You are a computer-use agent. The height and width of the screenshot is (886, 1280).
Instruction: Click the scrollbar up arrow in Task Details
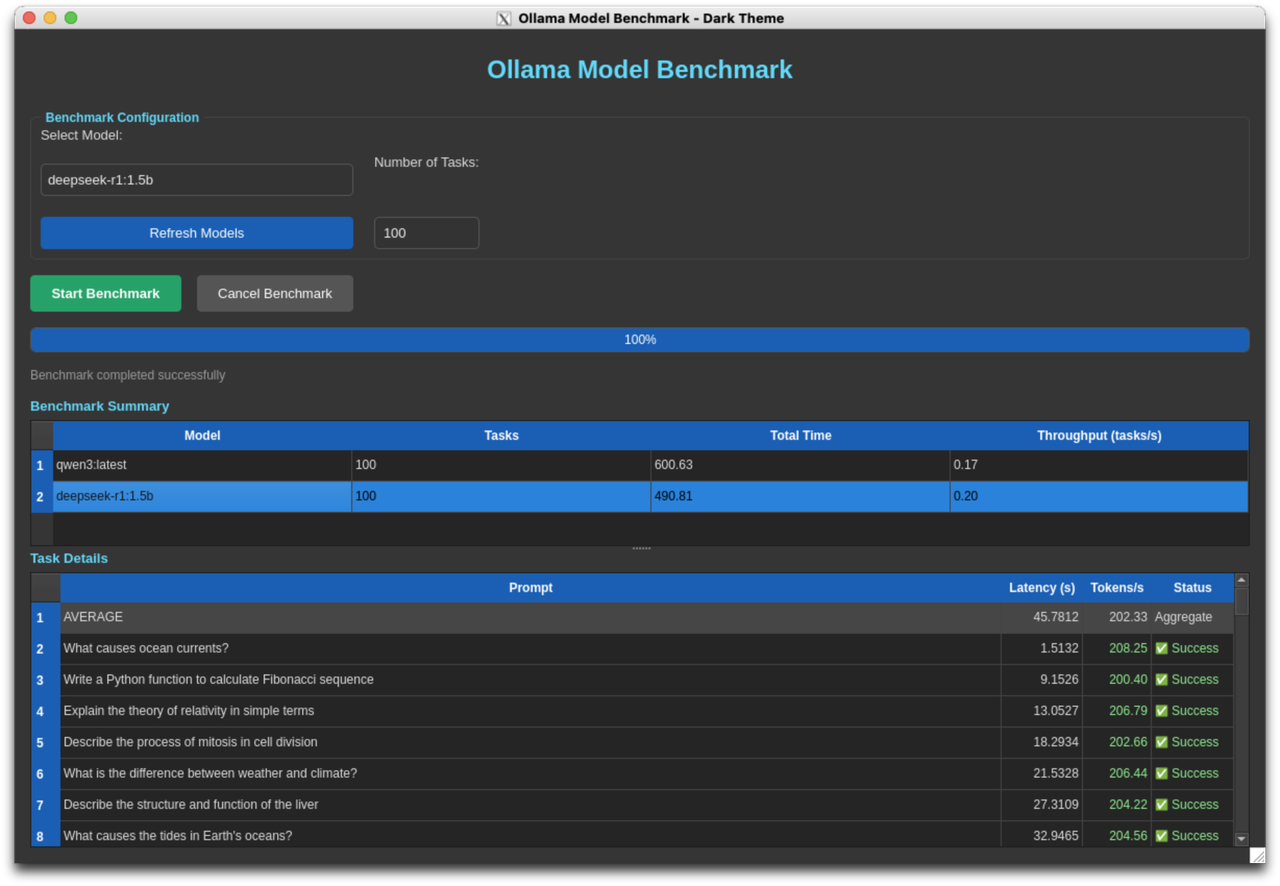(1241, 578)
